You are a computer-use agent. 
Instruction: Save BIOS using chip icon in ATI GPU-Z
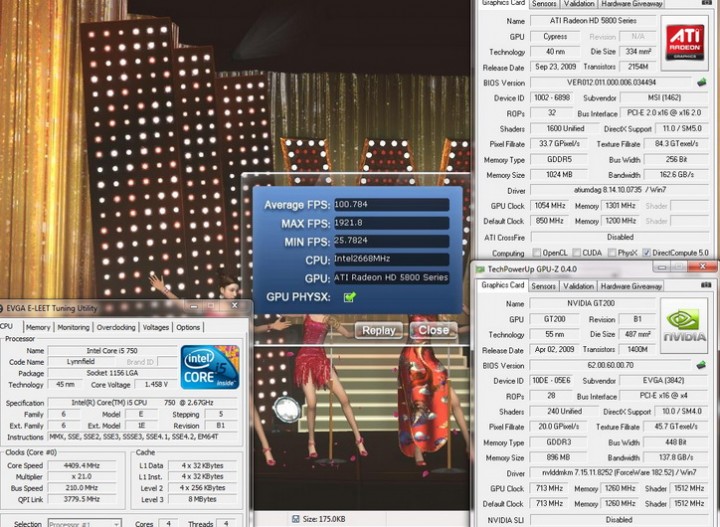tap(701, 83)
